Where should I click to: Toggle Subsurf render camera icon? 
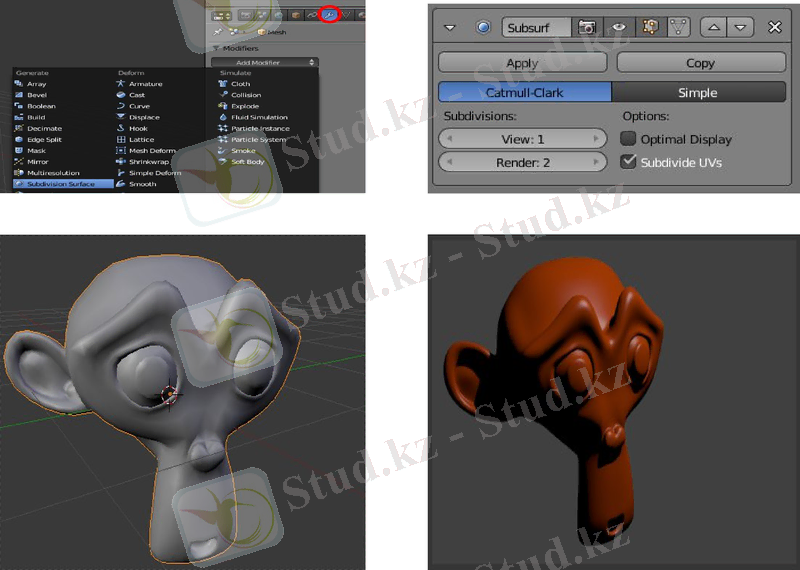coord(587,27)
